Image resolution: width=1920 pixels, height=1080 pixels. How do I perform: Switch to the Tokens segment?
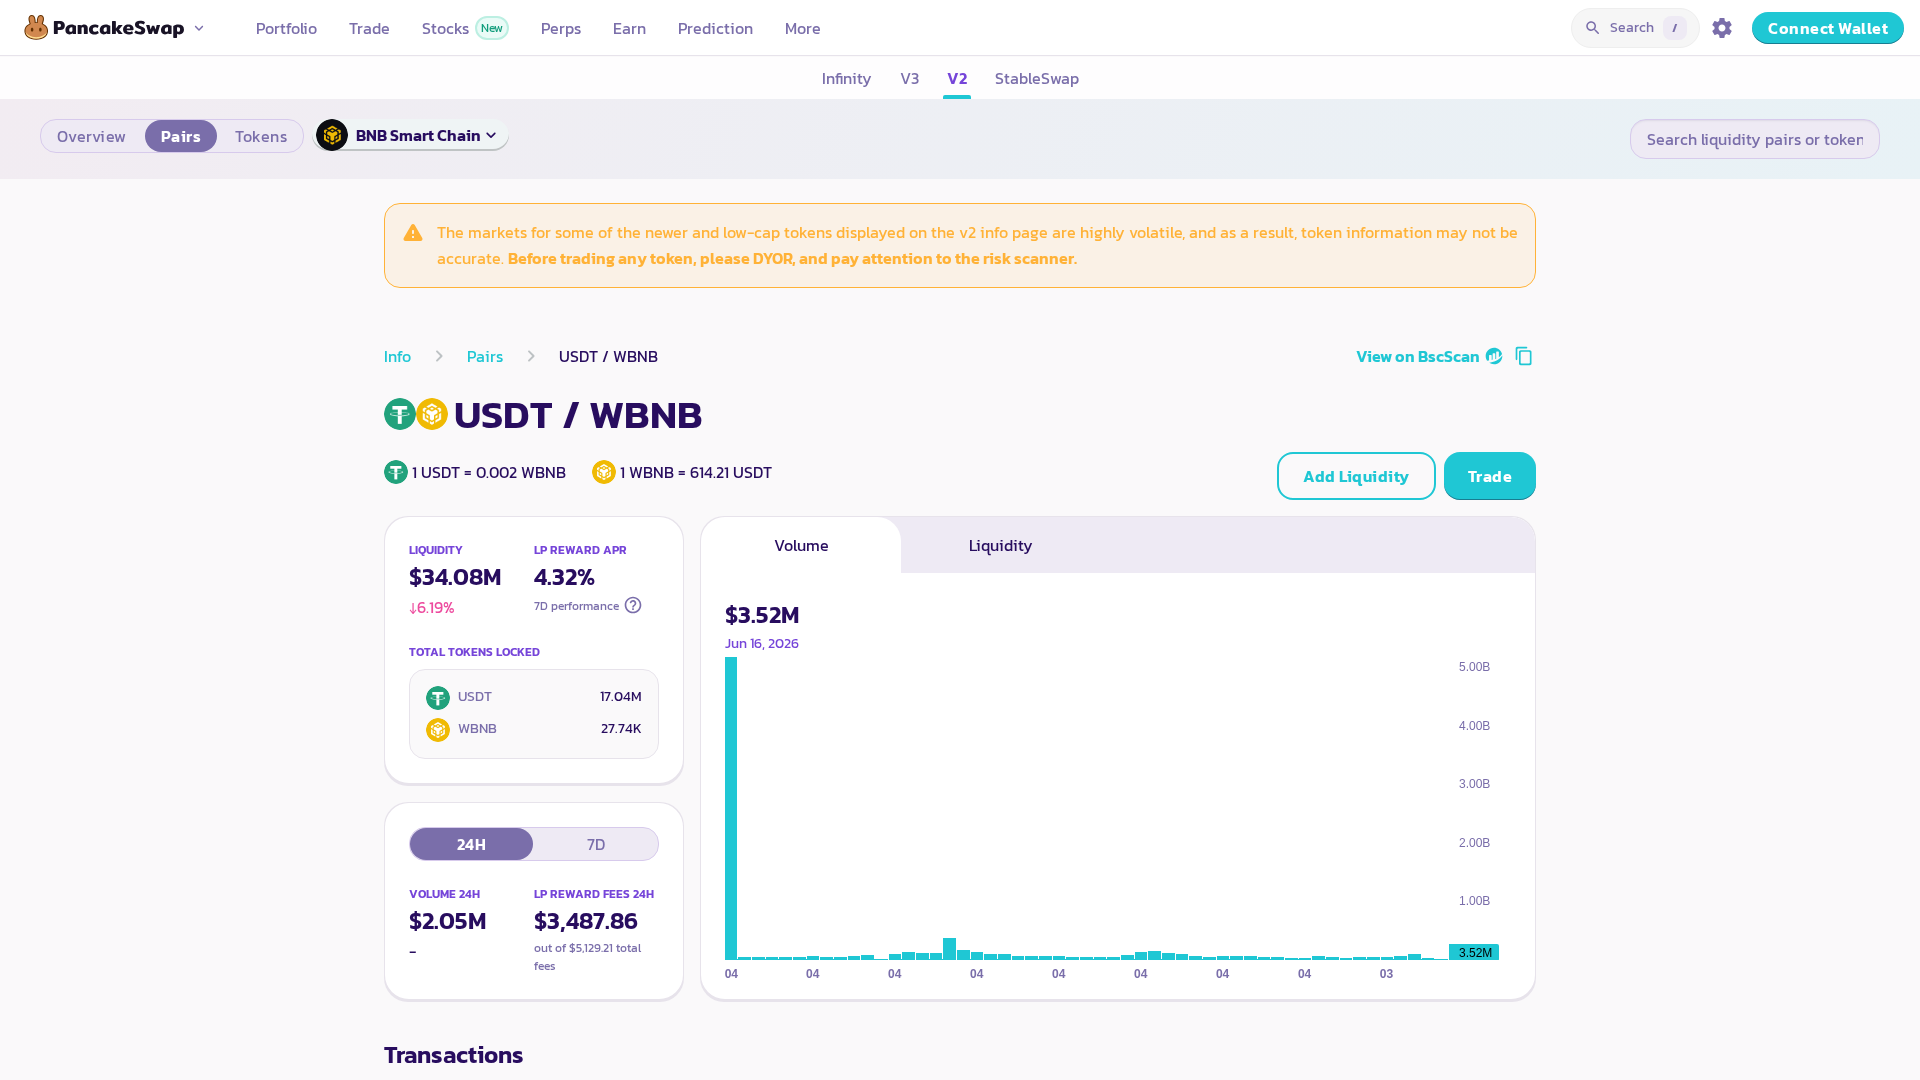pos(261,136)
